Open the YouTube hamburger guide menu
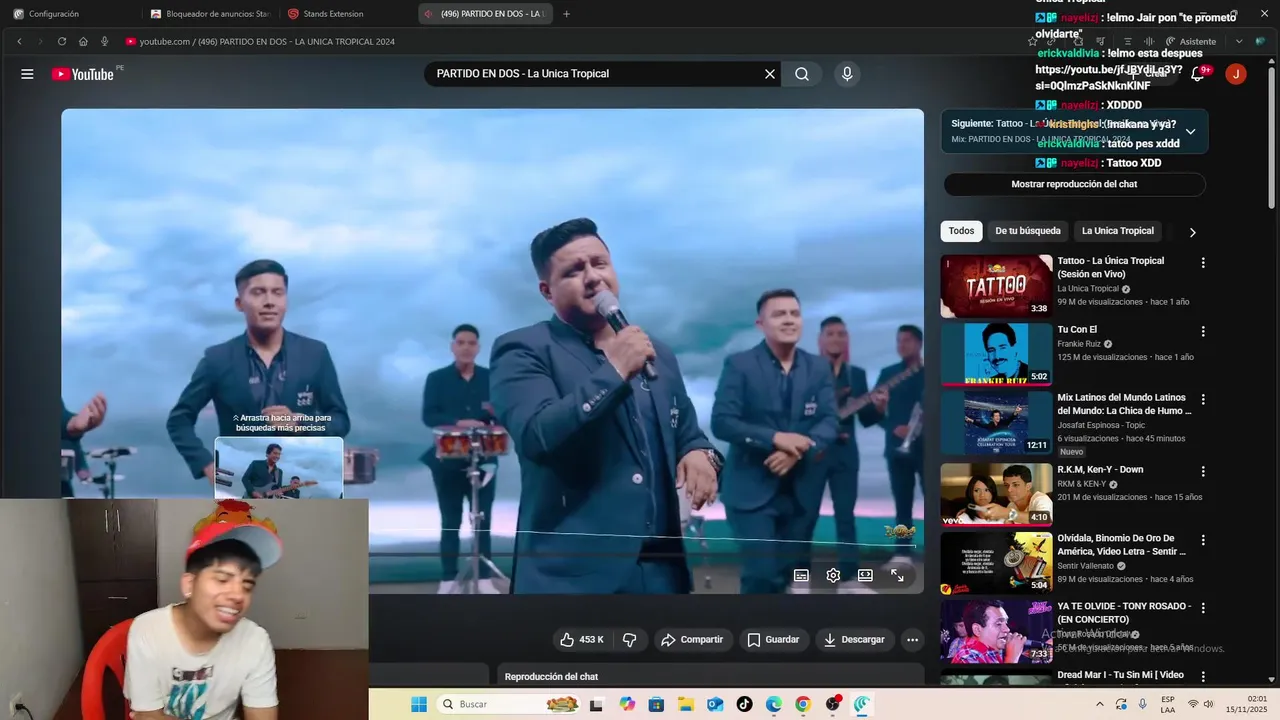This screenshot has width=1280, height=720. [27, 74]
